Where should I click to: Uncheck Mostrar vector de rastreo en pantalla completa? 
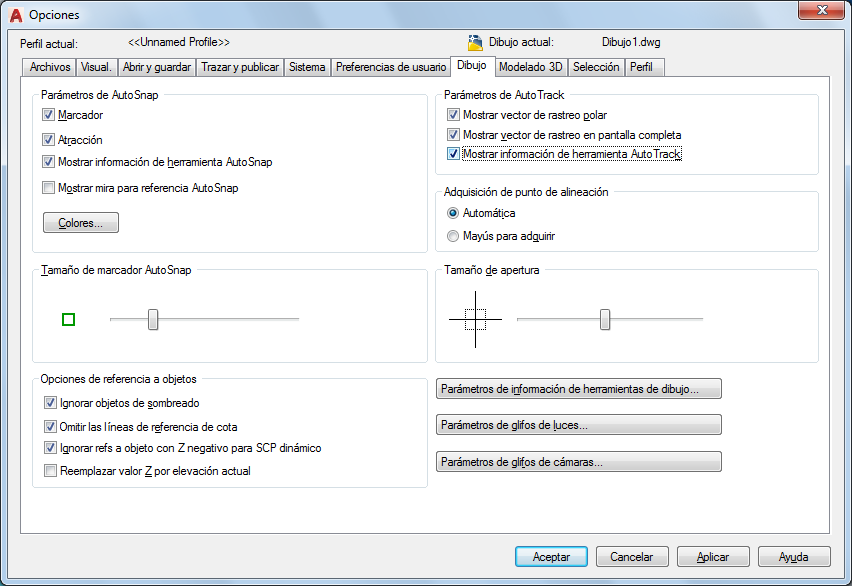pos(453,134)
